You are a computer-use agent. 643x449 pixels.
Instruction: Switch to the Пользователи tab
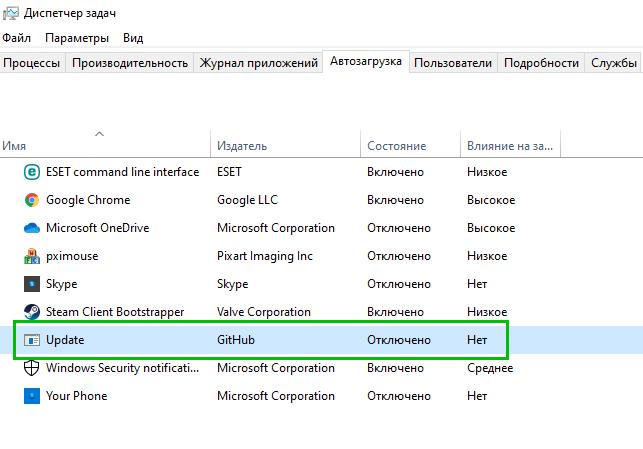[x=453, y=63]
